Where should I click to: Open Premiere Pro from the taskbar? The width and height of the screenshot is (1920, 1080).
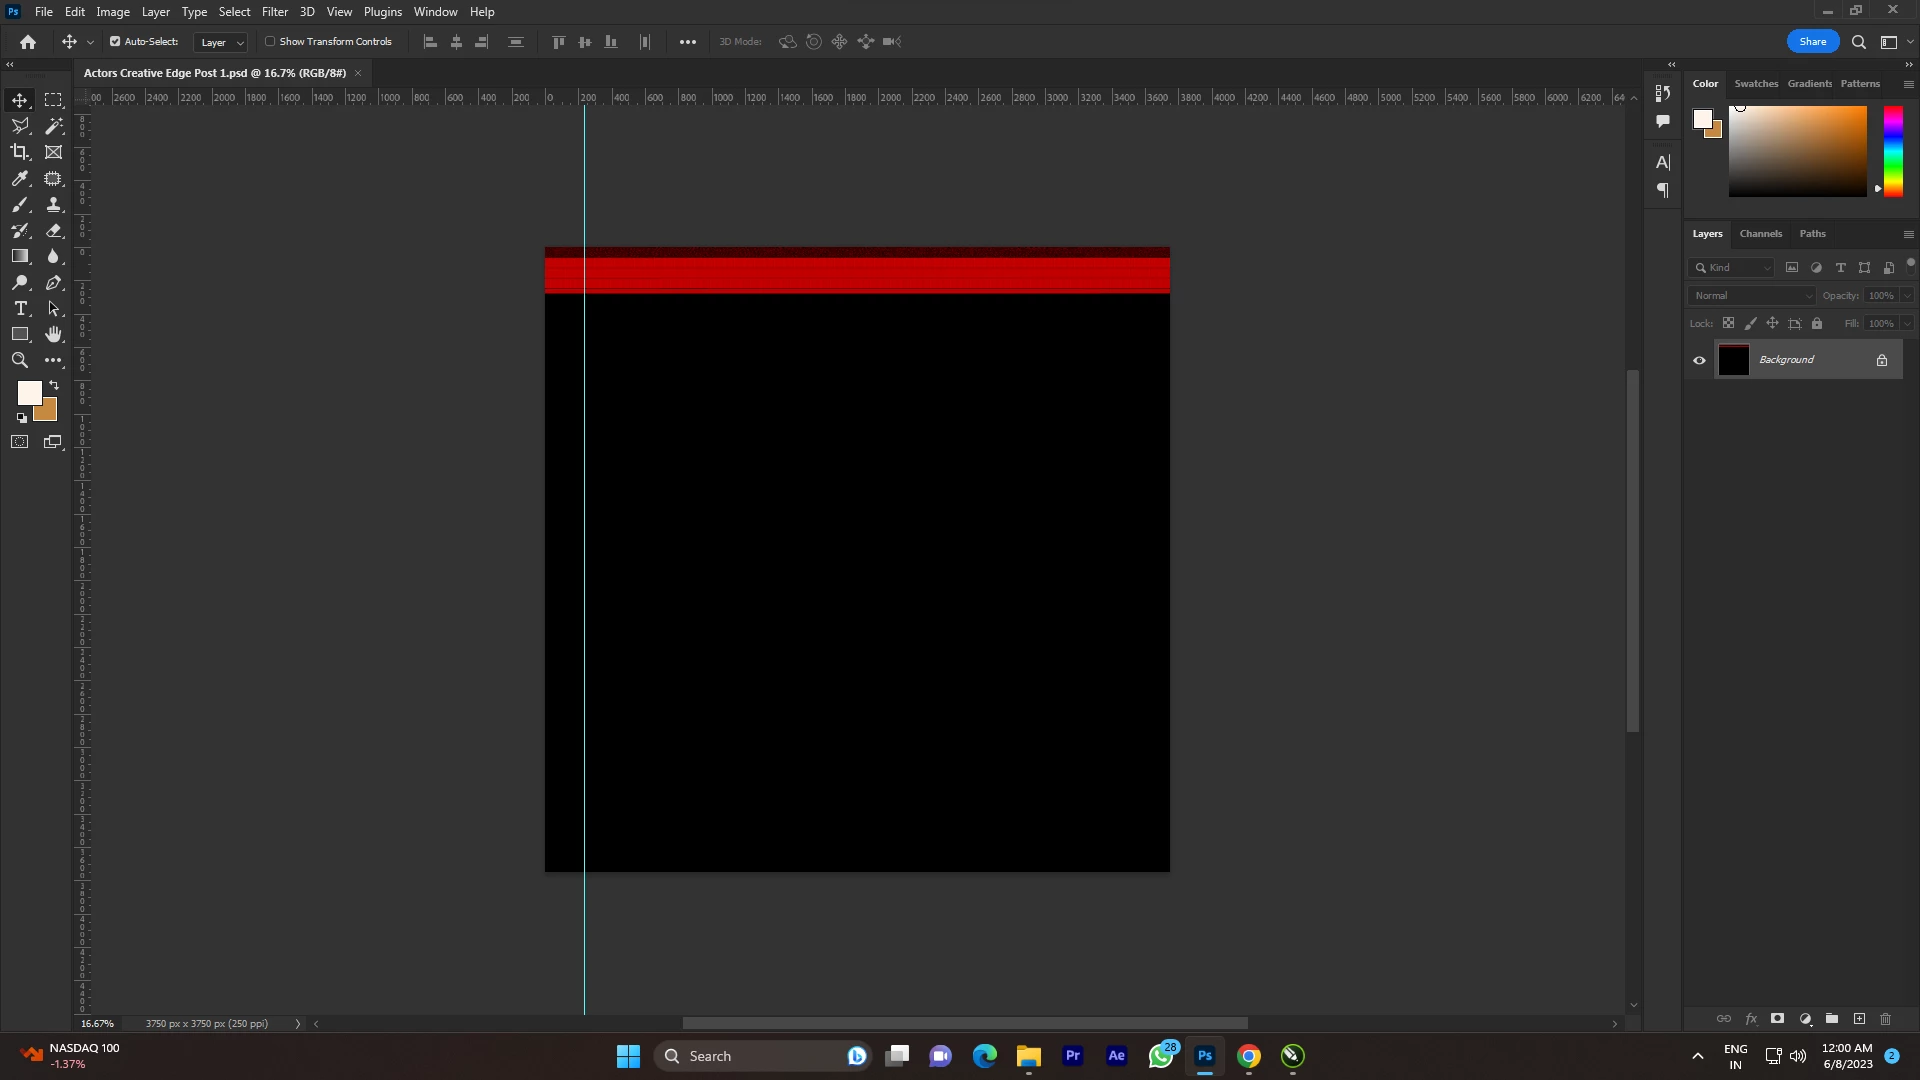tap(1073, 1056)
